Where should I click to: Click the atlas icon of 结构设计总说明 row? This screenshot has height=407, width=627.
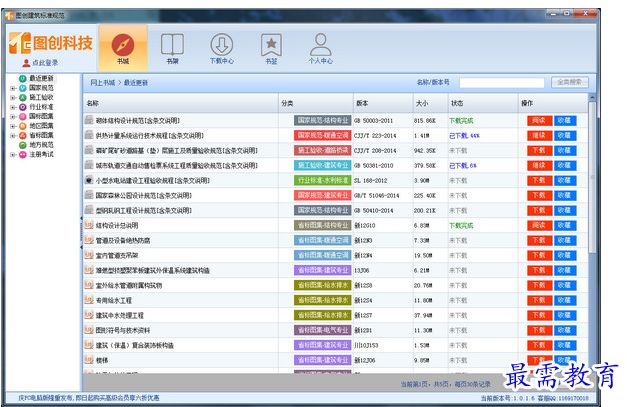[89, 225]
